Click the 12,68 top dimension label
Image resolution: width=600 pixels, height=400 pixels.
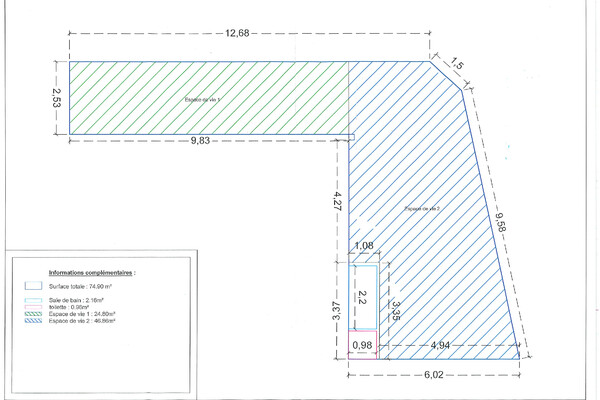pyautogui.click(x=237, y=33)
